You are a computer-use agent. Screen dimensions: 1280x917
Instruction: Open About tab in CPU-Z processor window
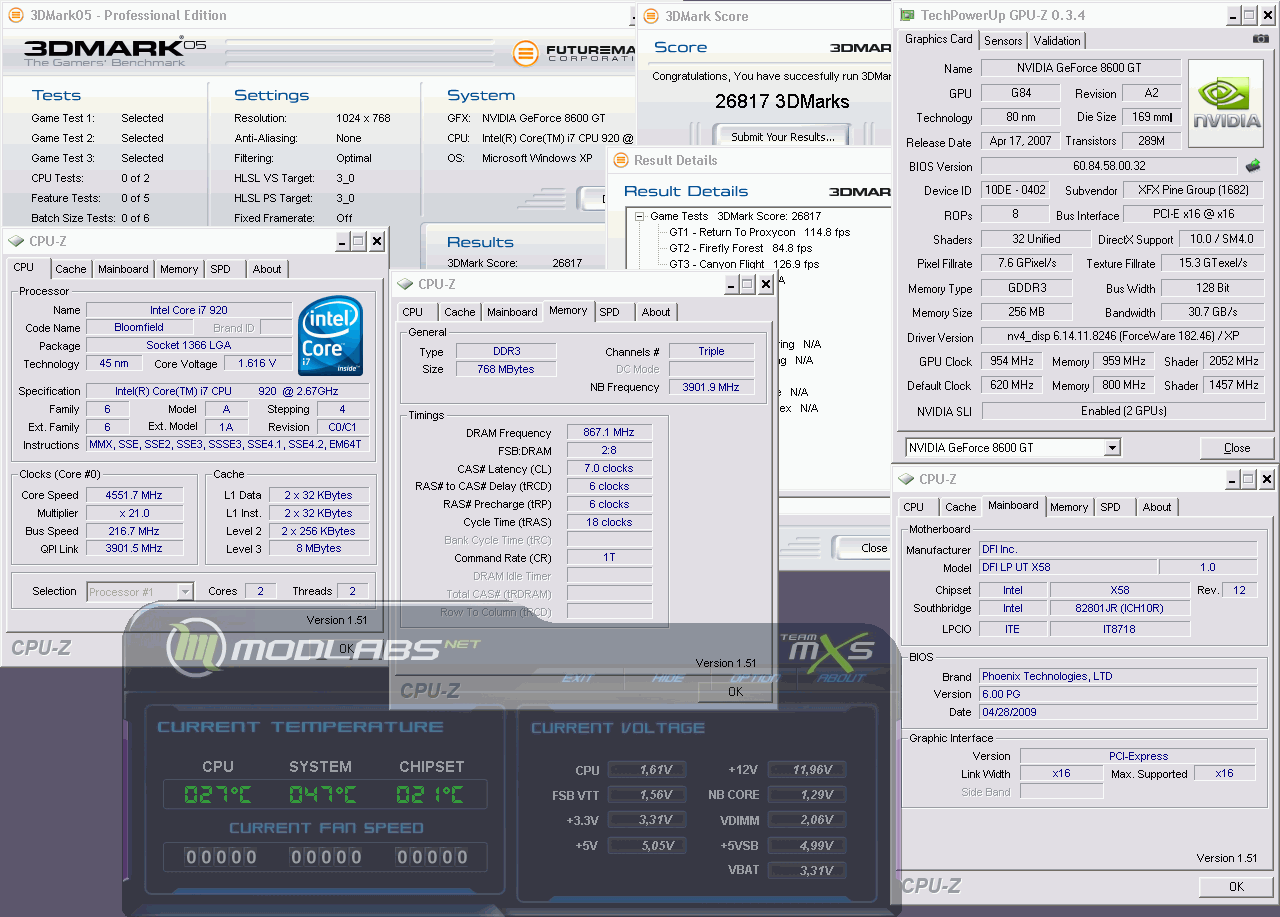pos(267,269)
